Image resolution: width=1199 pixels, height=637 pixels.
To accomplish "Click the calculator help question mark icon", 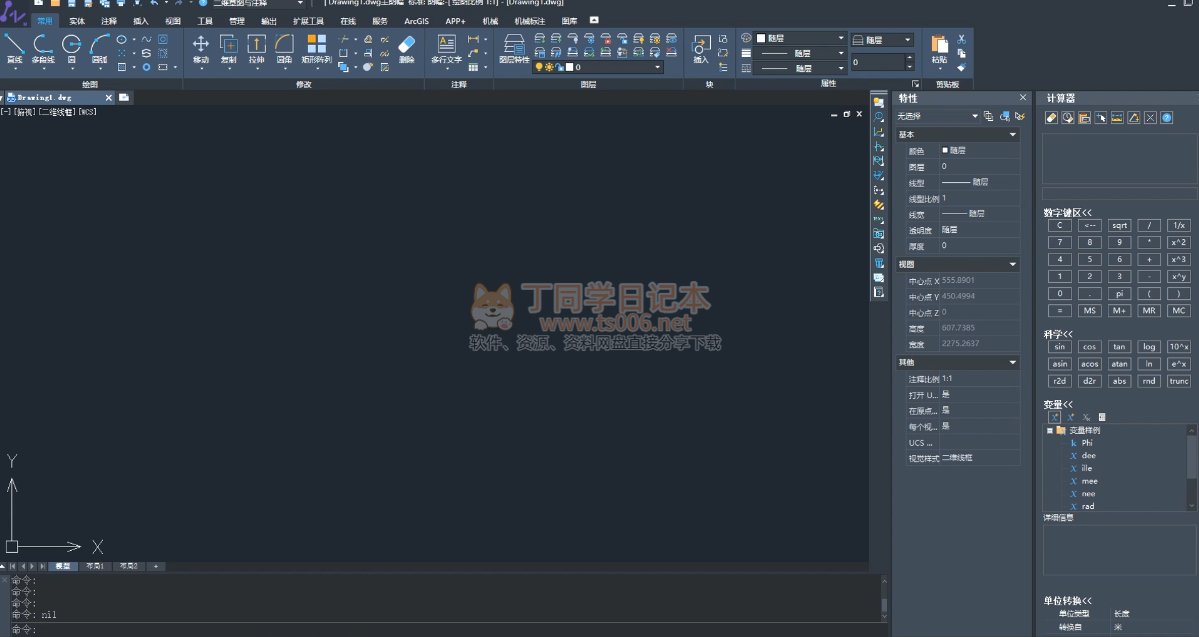I will 1167,118.
